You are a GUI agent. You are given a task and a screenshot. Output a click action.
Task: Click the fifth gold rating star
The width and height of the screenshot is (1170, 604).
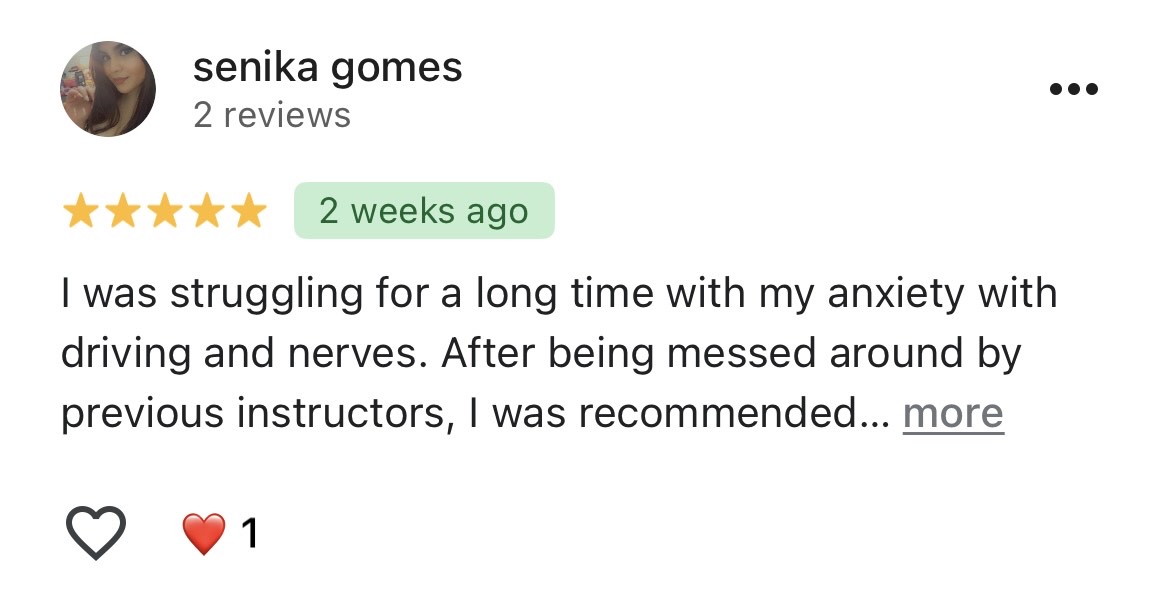(x=248, y=212)
